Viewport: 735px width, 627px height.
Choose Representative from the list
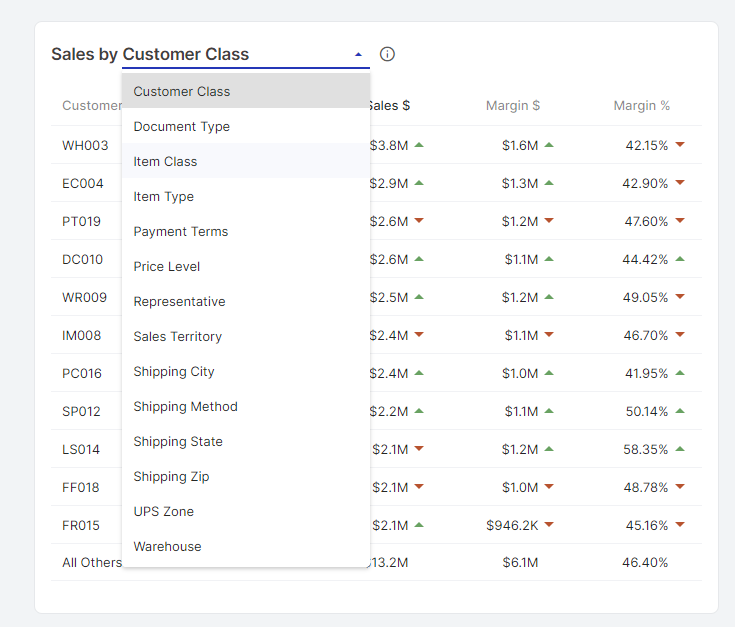click(180, 301)
